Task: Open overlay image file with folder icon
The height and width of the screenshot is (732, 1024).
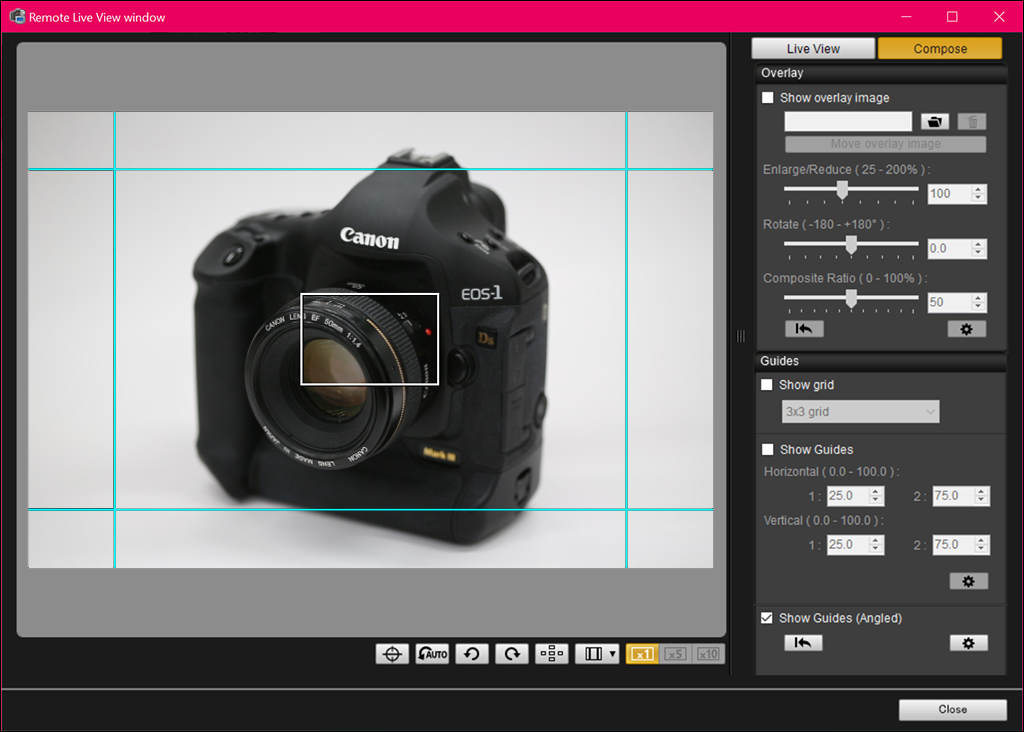Action: 935,121
